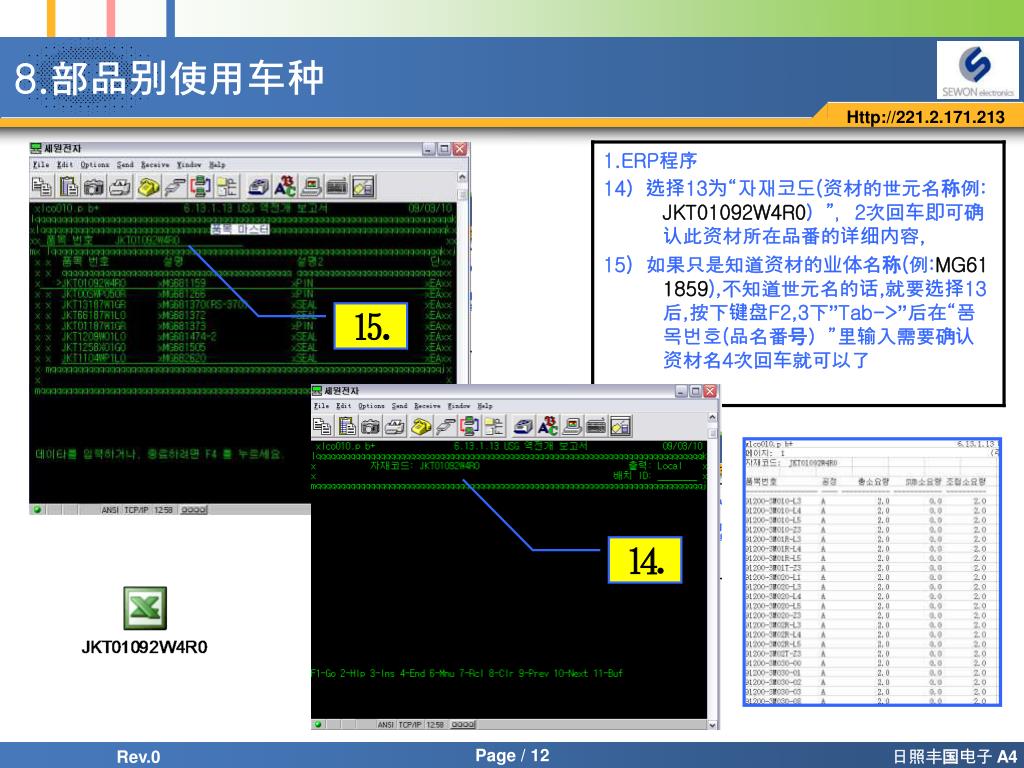1024x768 pixels.
Task: Click scroll-up arrow in front terminal window
Action: (x=712, y=417)
